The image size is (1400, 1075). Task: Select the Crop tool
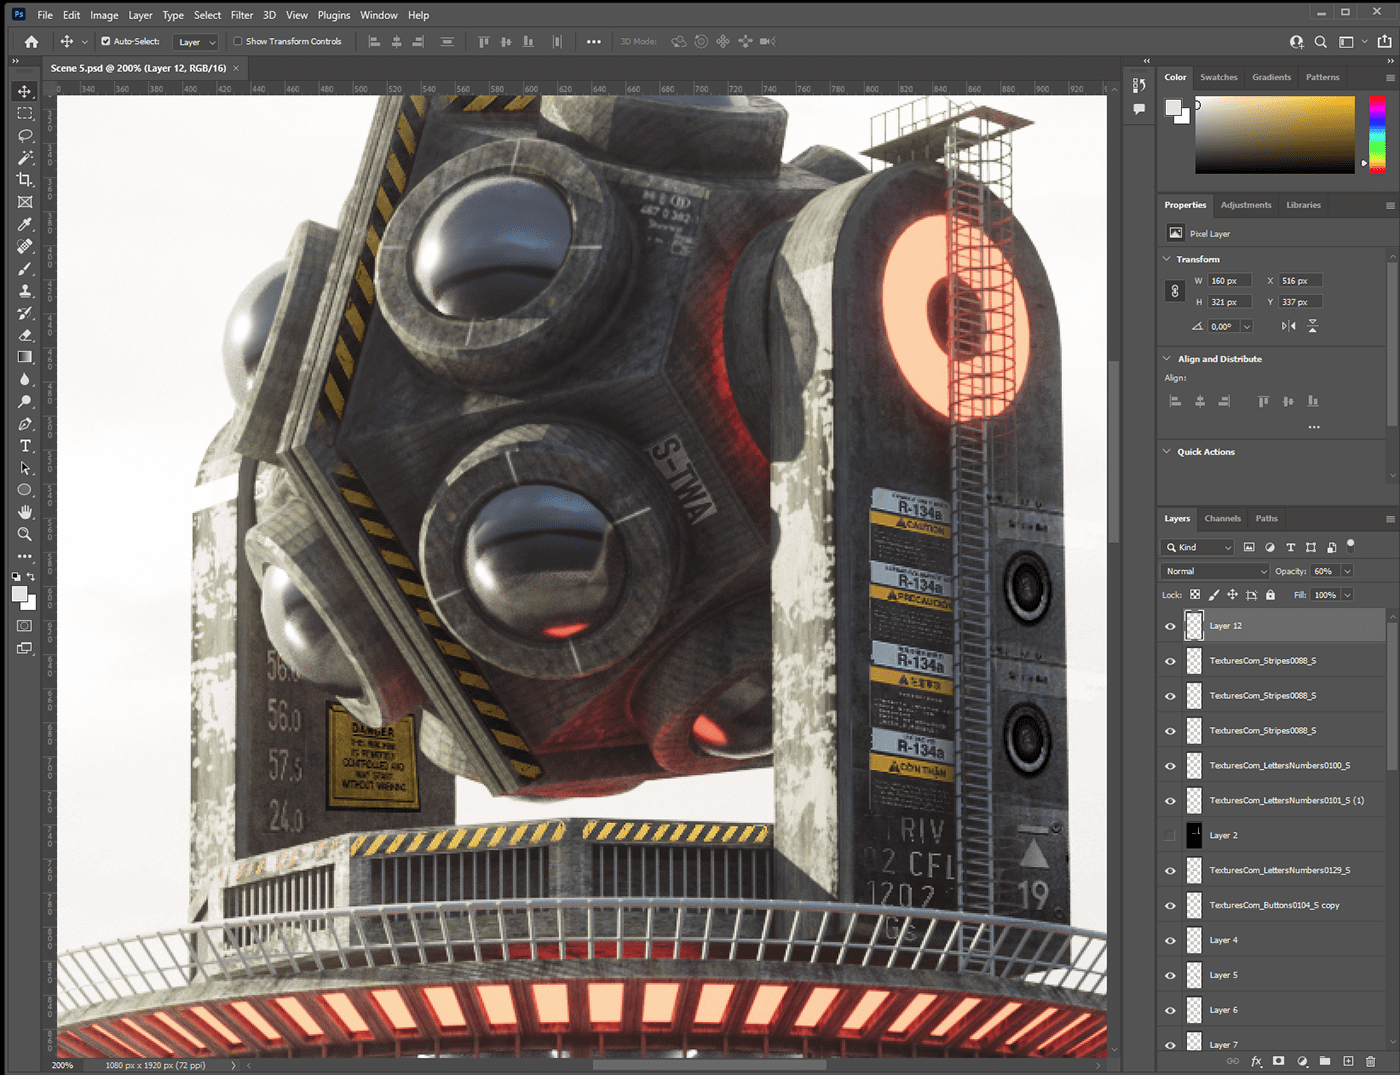coord(25,180)
